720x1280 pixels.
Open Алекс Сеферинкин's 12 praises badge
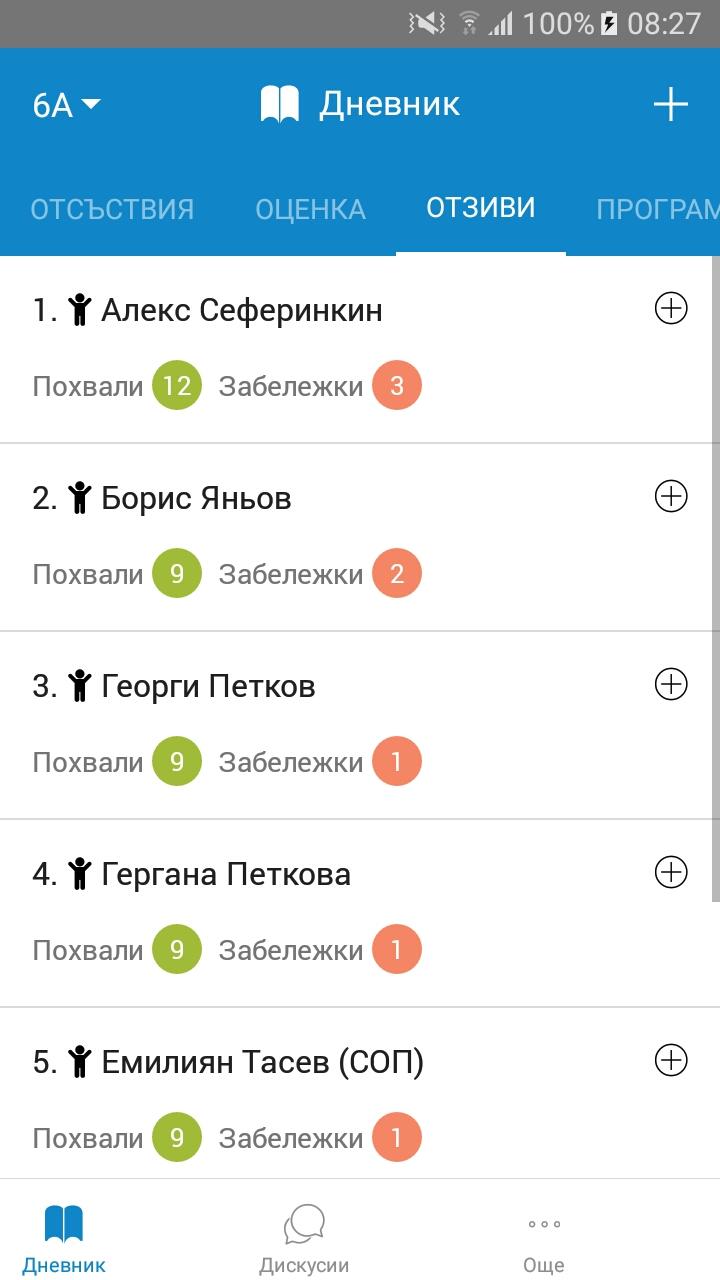[x=177, y=386]
